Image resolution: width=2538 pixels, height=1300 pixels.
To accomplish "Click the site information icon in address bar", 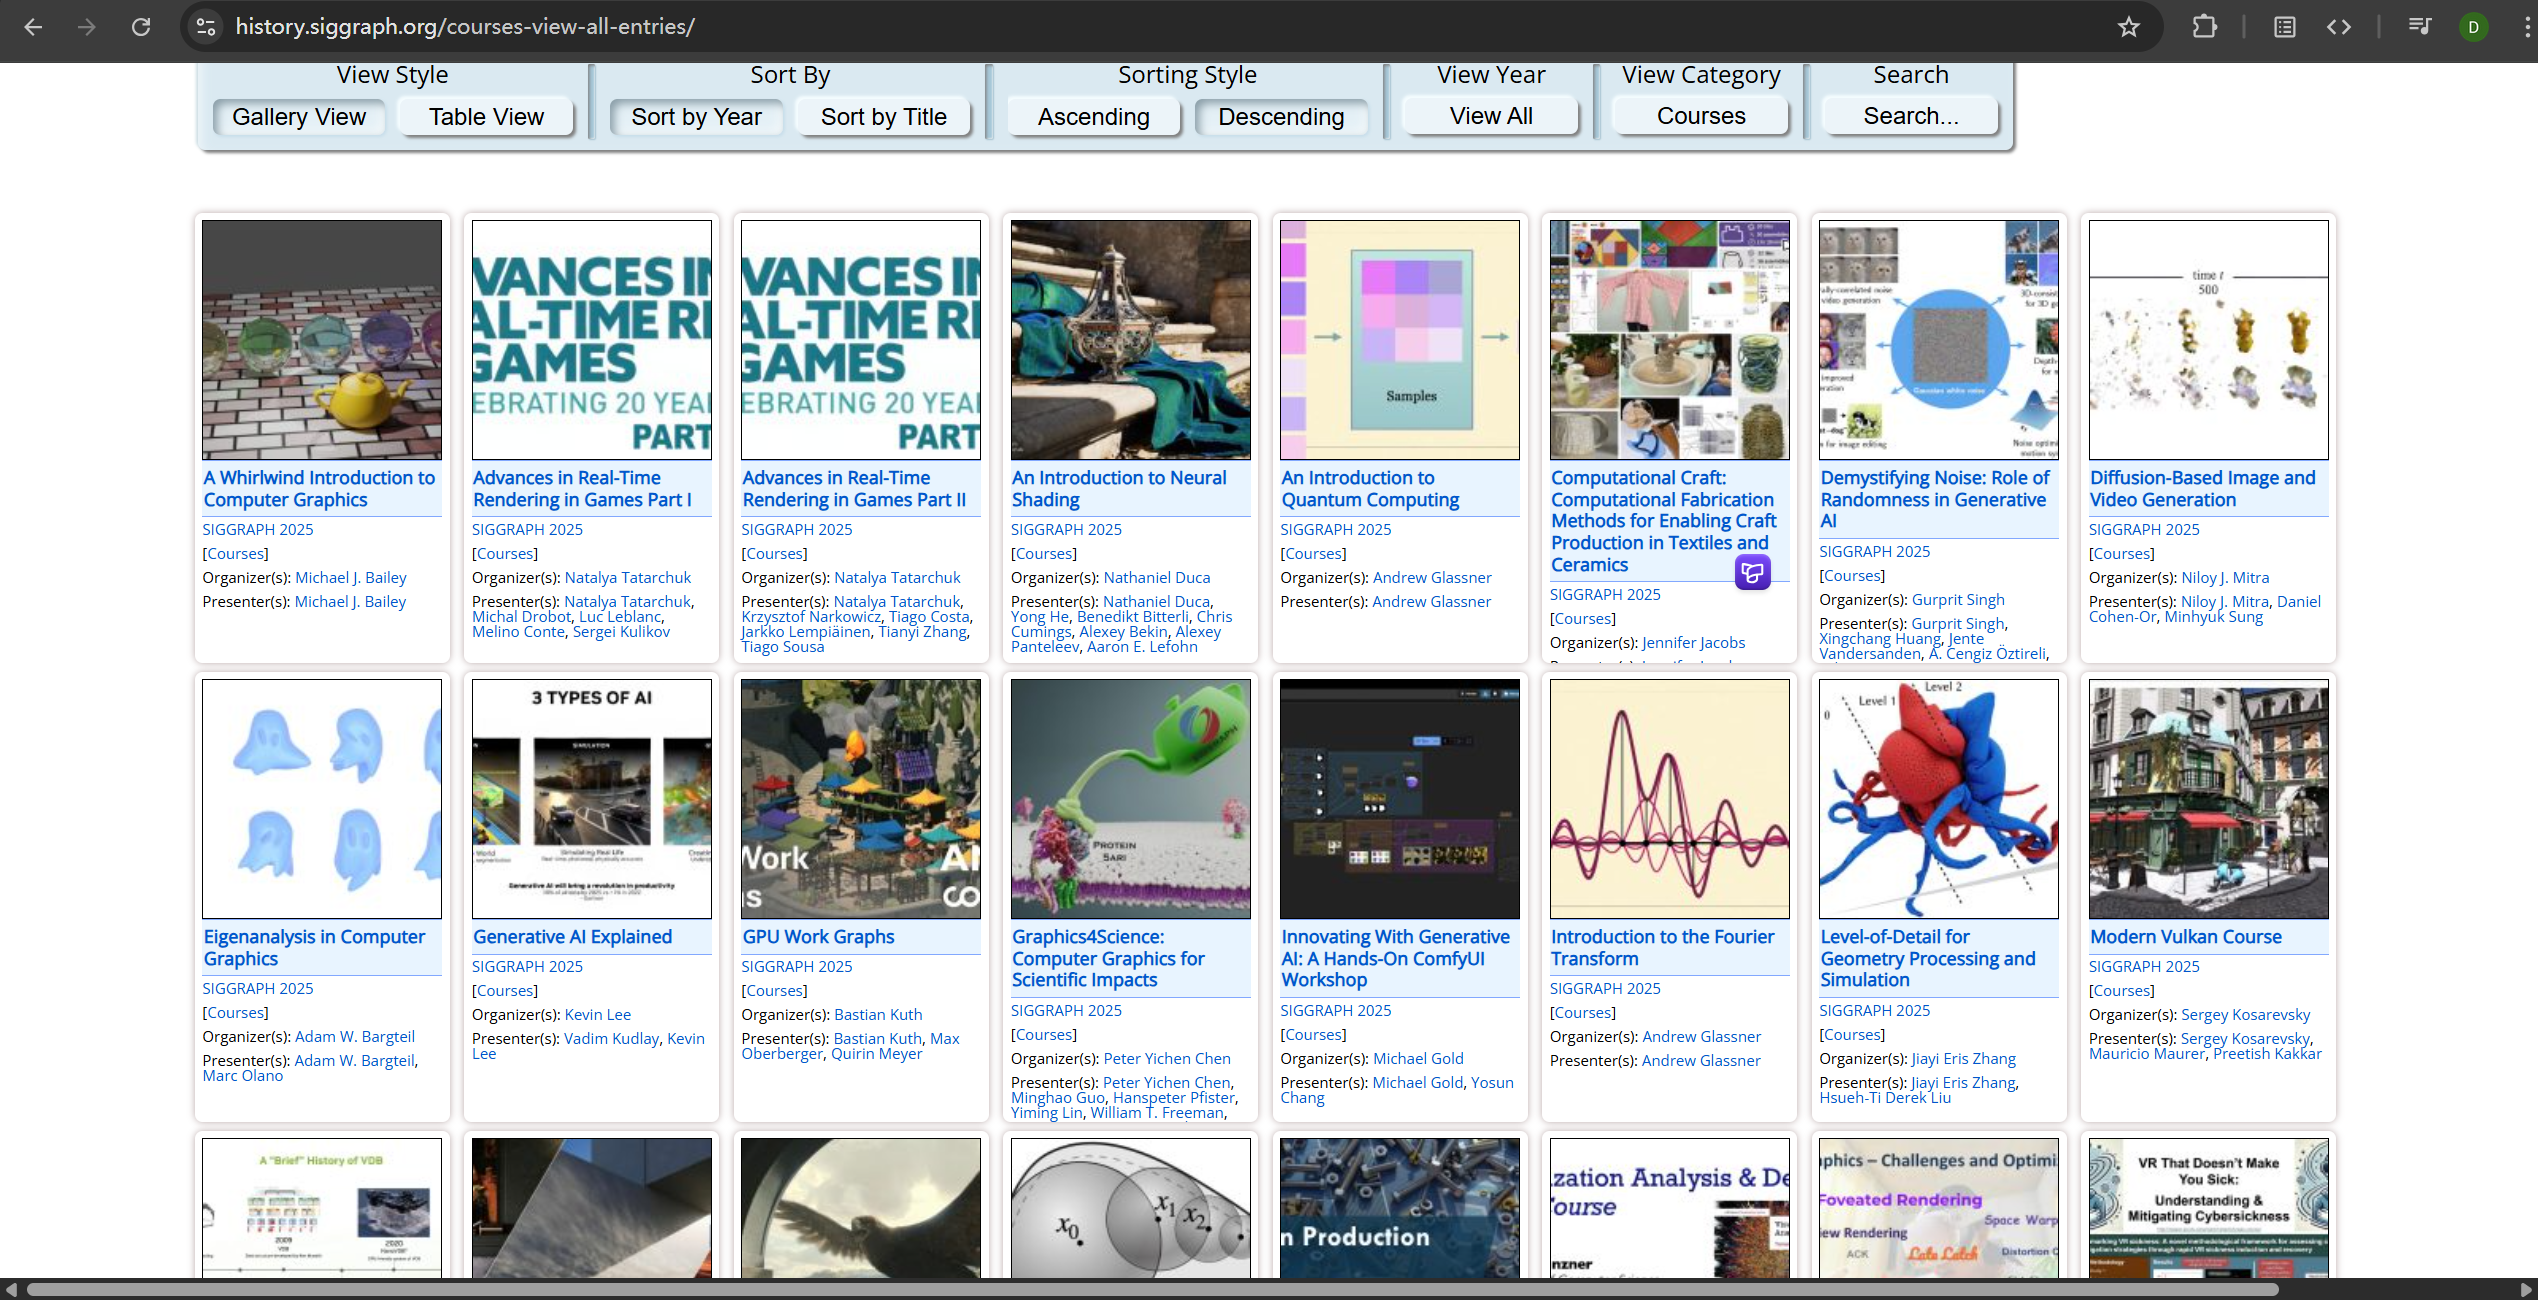I will (206, 27).
